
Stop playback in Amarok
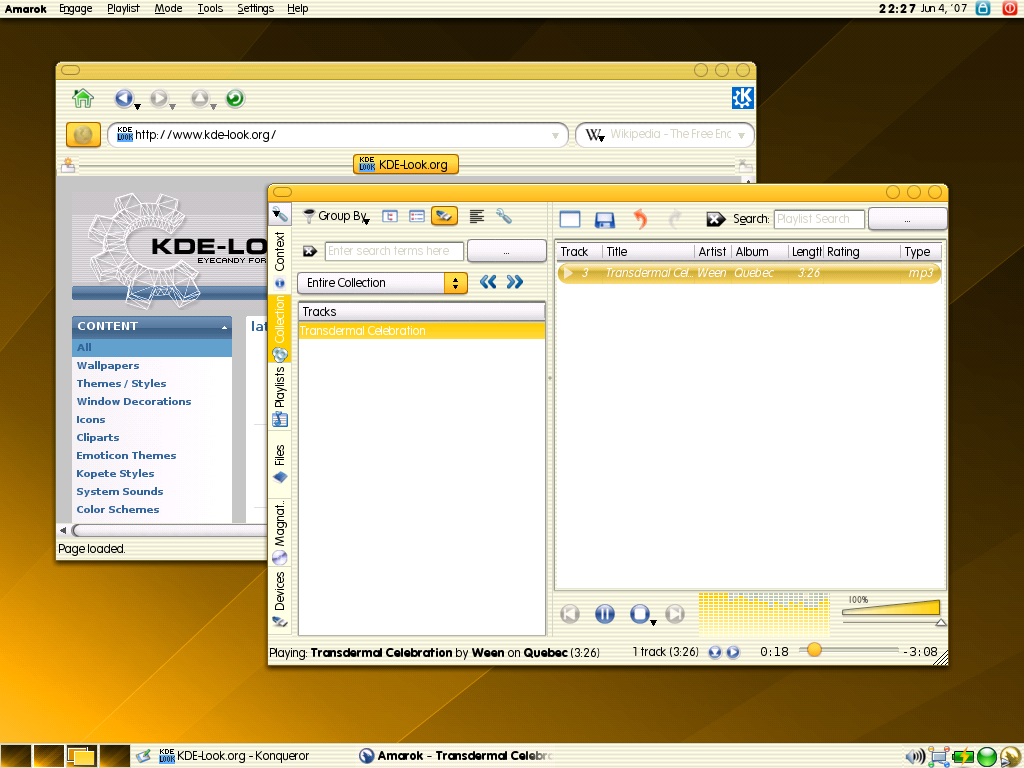[x=639, y=614]
